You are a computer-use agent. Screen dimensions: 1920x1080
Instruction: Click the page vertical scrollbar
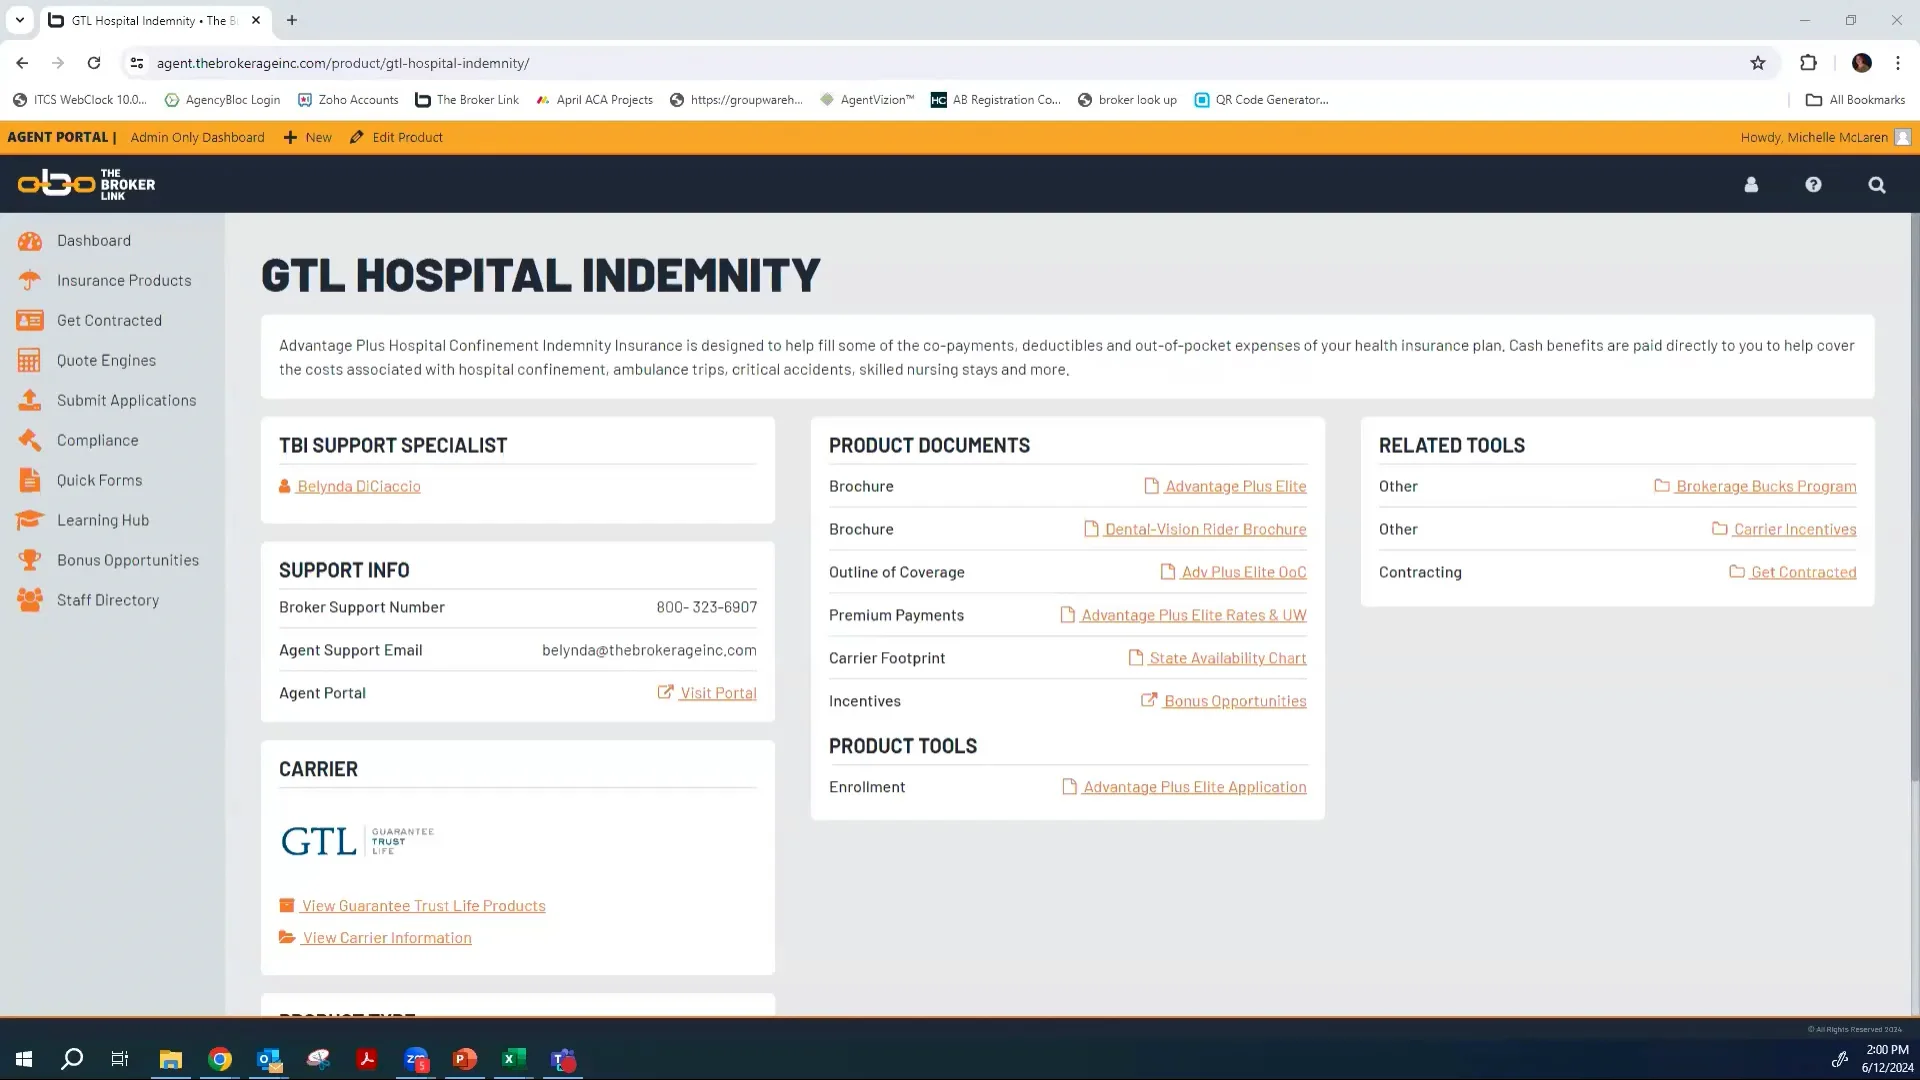click(x=1914, y=500)
